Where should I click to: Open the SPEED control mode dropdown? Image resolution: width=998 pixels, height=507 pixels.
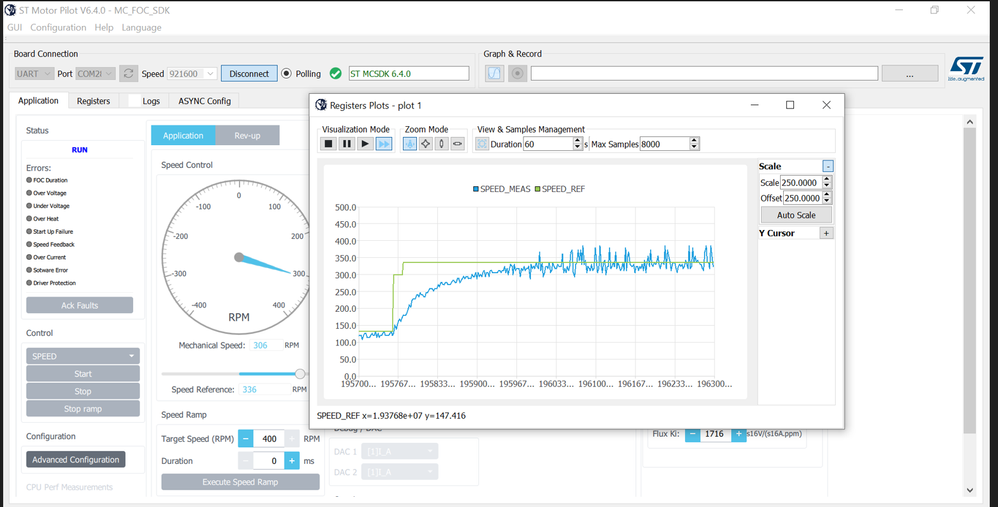tap(83, 356)
